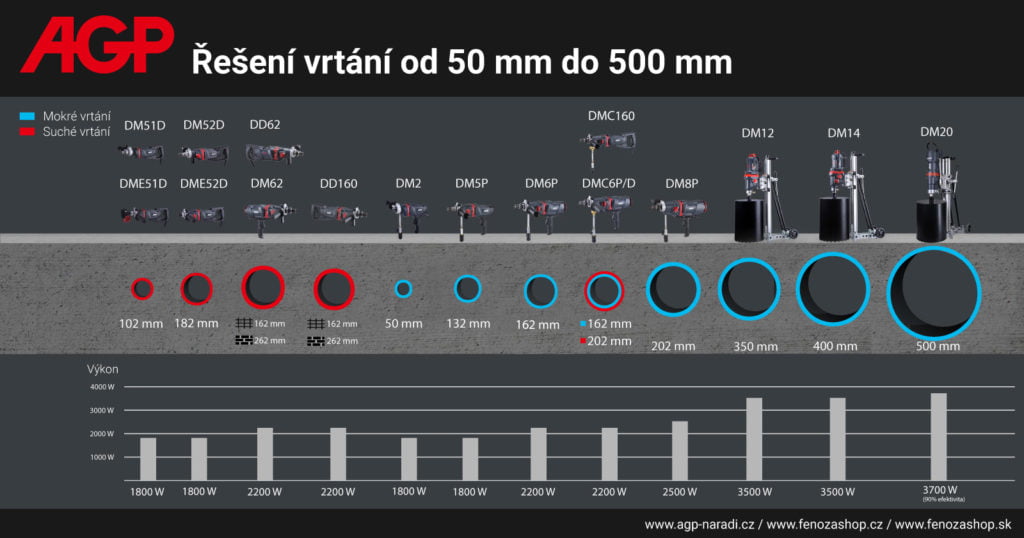Click the "Řešení vrtání od 50 mm do 500 mm" title
This screenshot has height=538, width=1024.
[462, 62]
